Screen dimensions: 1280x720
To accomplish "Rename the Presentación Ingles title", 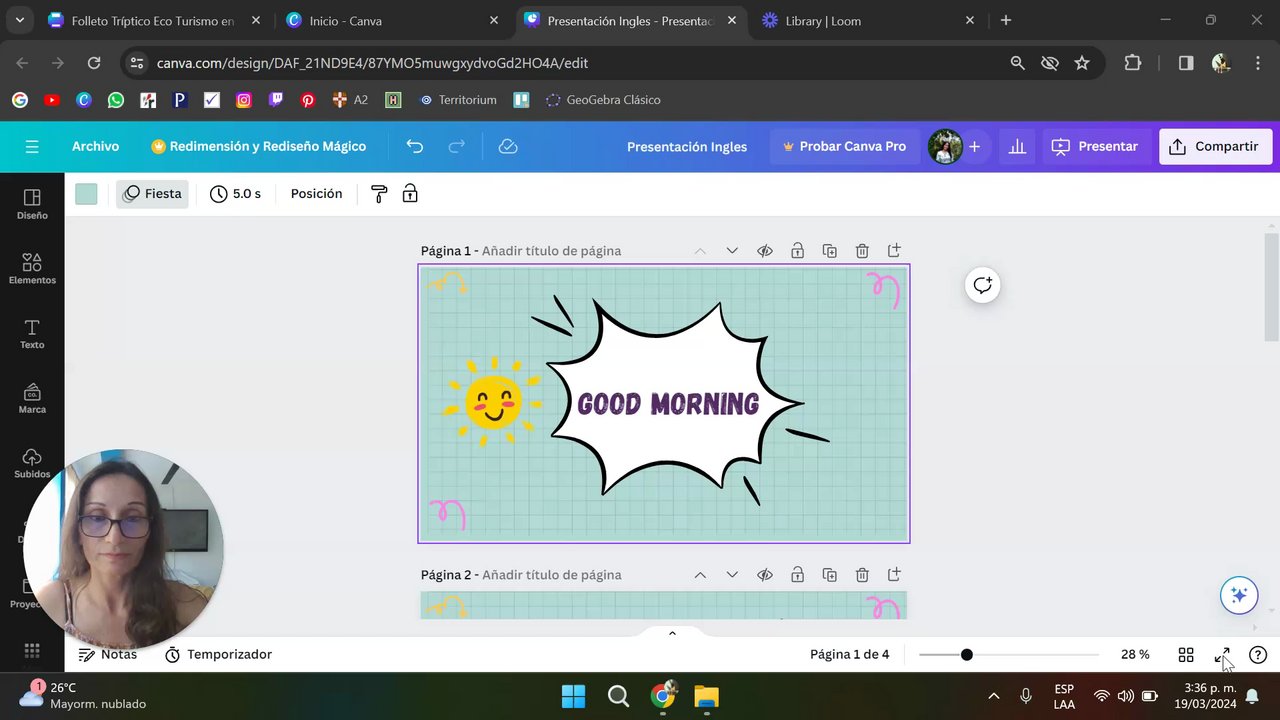I will pos(687,147).
